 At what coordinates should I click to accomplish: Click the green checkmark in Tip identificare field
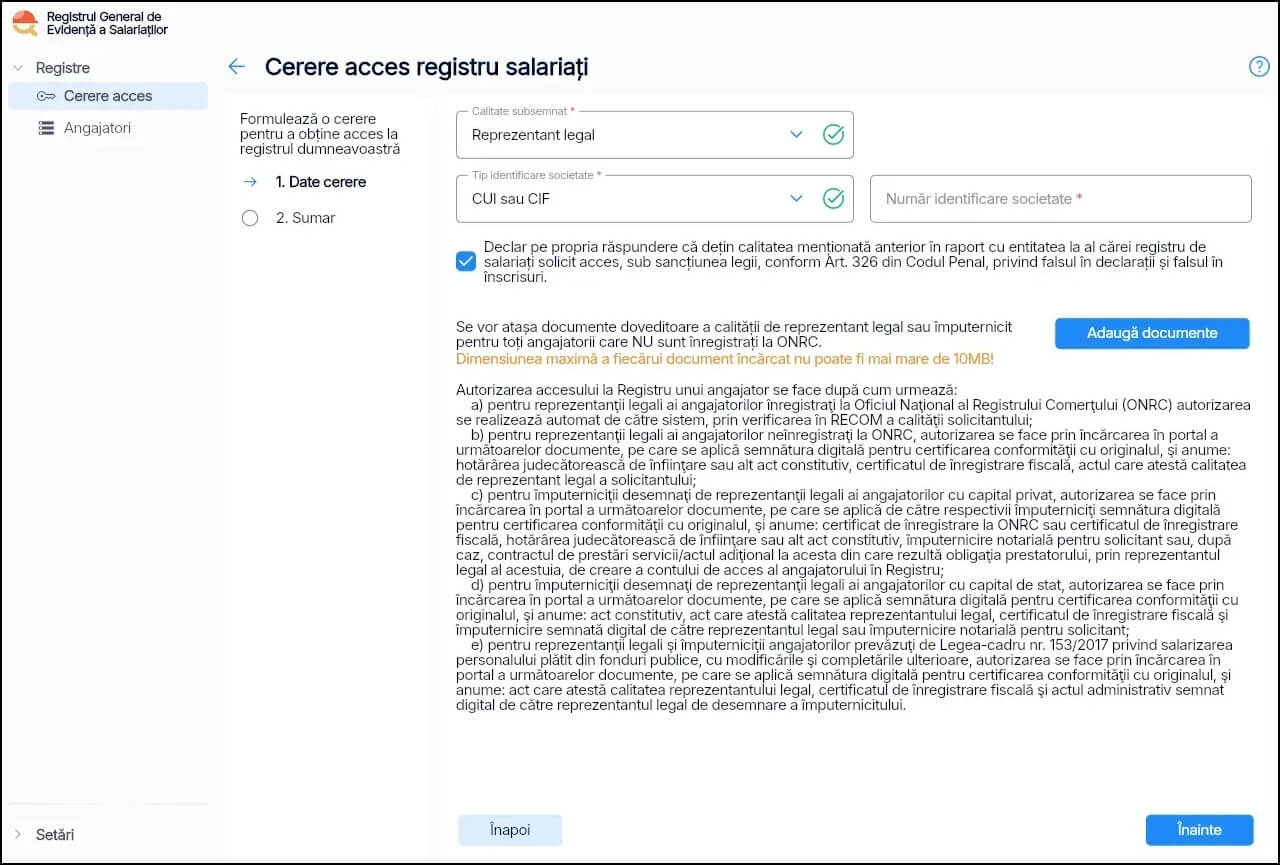click(x=833, y=198)
